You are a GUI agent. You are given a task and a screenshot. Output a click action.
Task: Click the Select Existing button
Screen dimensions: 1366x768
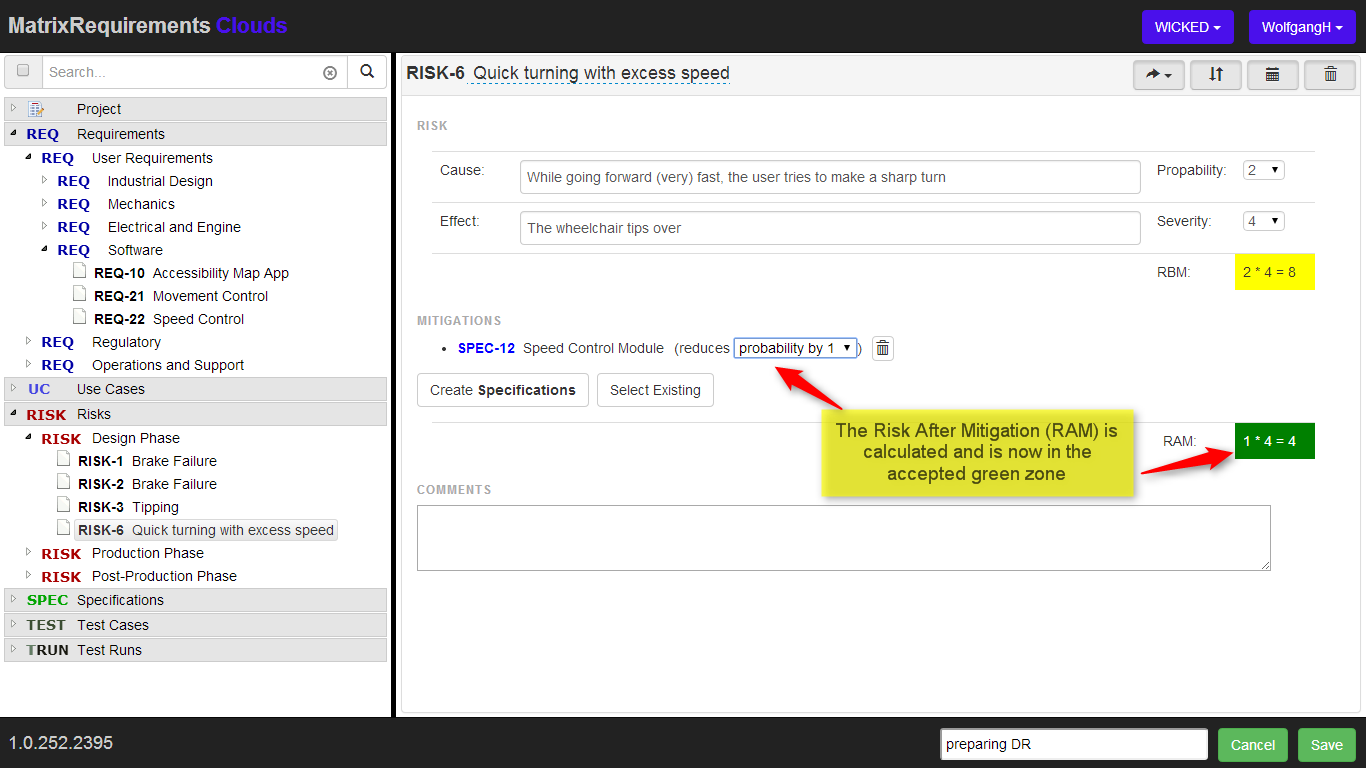[655, 390]
